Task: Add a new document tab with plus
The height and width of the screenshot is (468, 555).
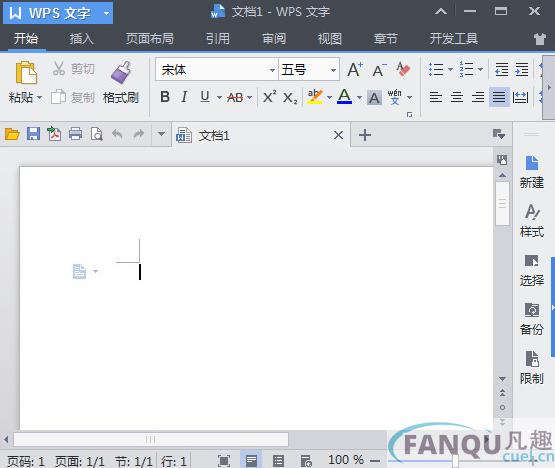Action: [365, 135]
